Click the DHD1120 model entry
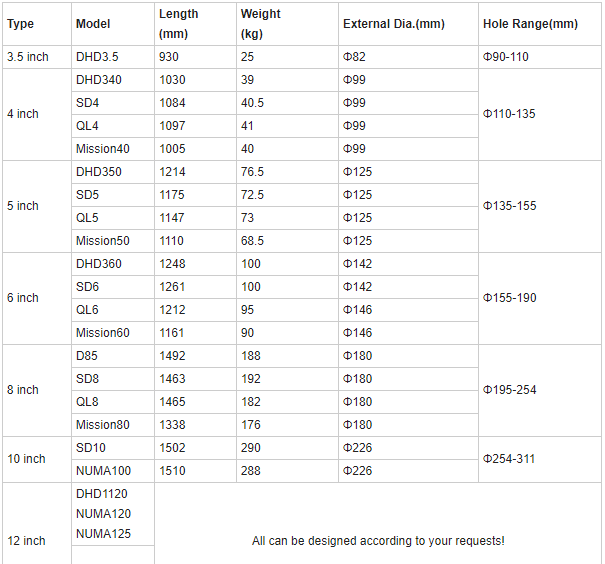Image resolution: width=605 pixels, height=564 pixels. 102,494
